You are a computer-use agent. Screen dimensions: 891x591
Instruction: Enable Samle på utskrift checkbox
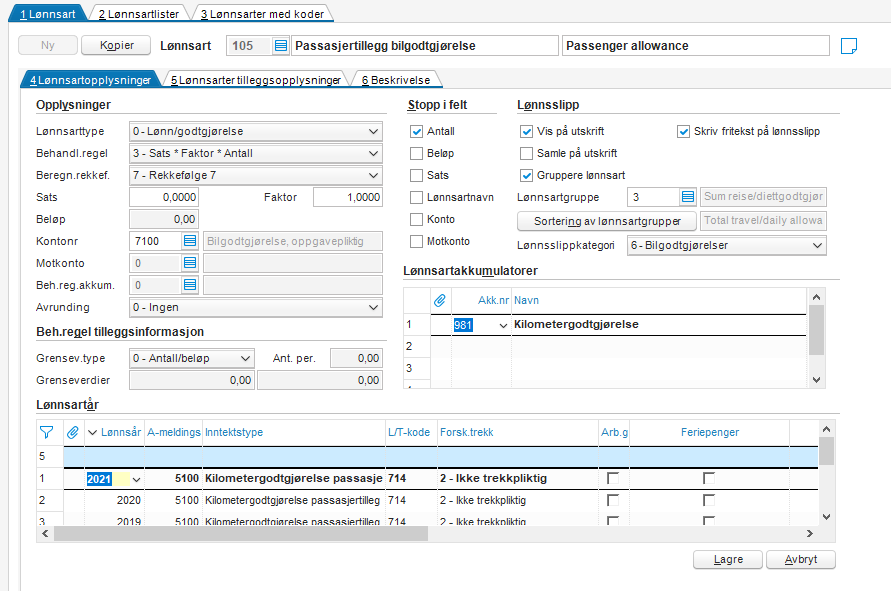click(x=527, y=153)
